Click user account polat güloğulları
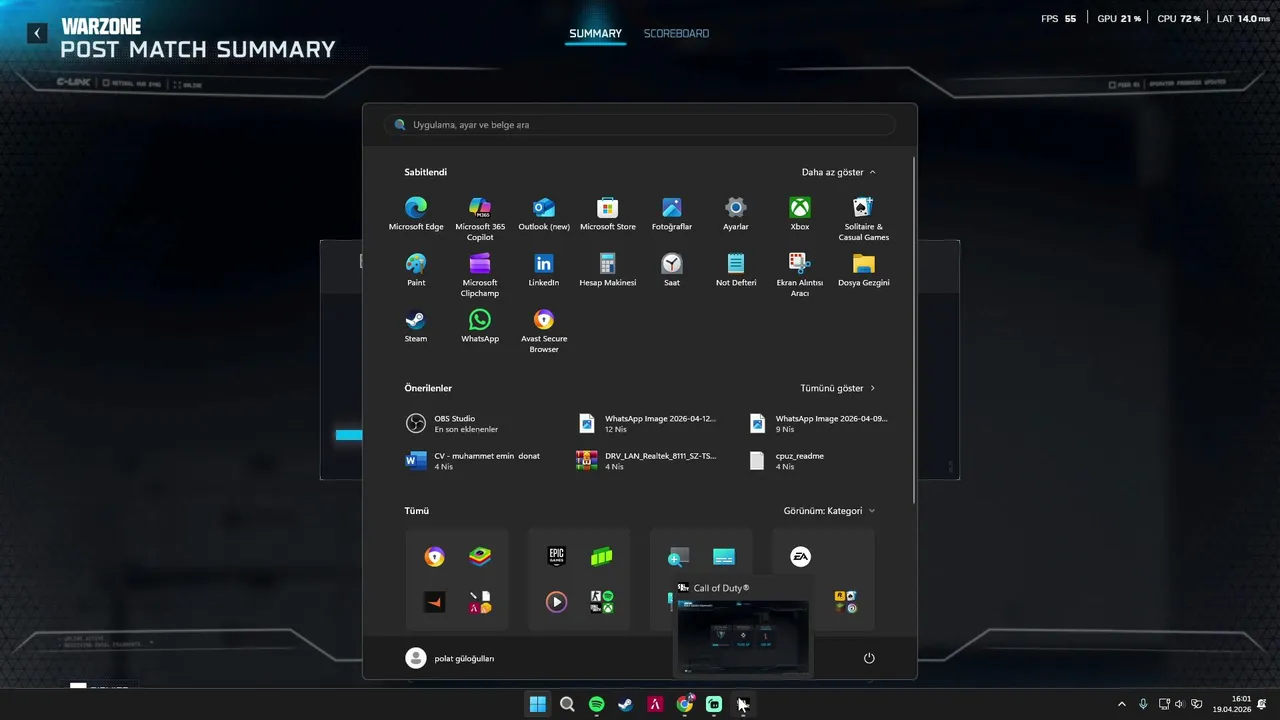Screen dimensions: 1280x720 pyautogui.click(x=450, y=658)
